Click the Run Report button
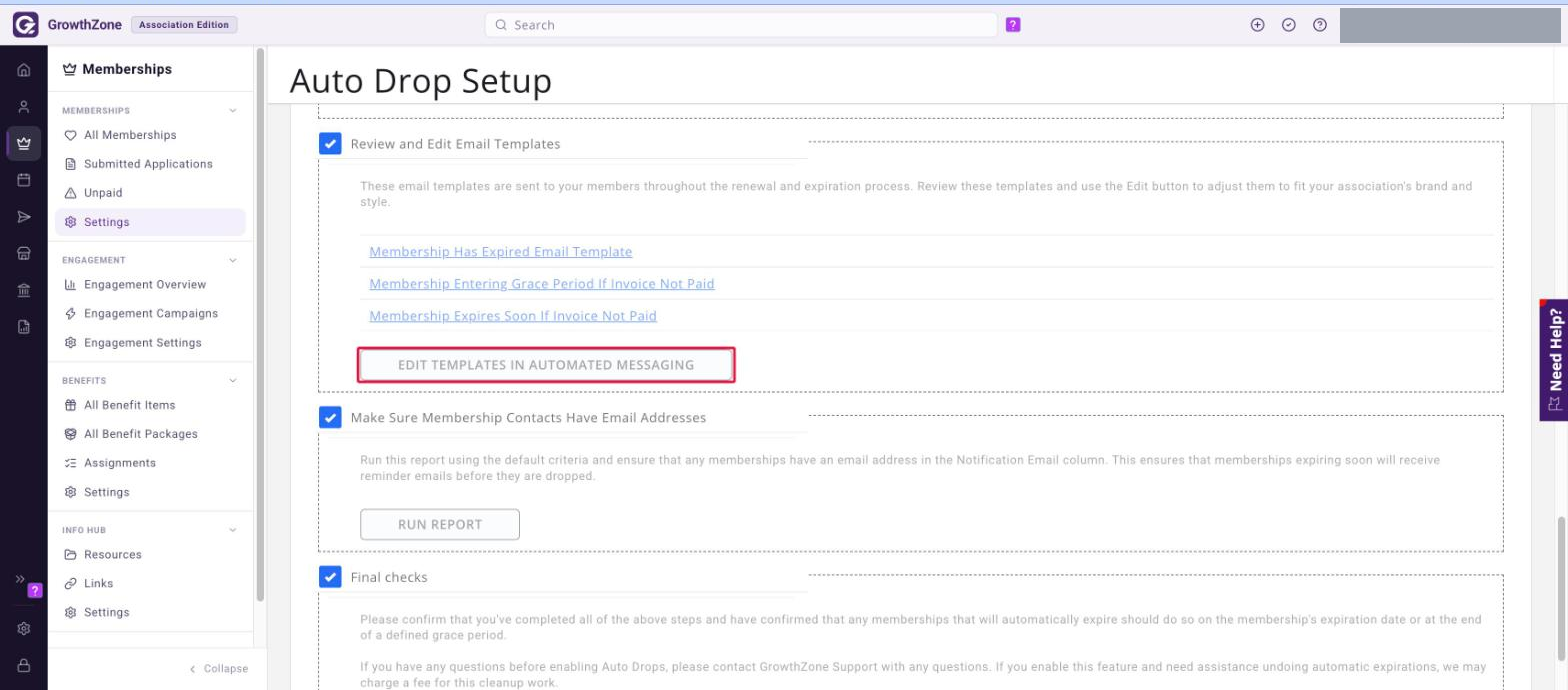 point(440,524)
